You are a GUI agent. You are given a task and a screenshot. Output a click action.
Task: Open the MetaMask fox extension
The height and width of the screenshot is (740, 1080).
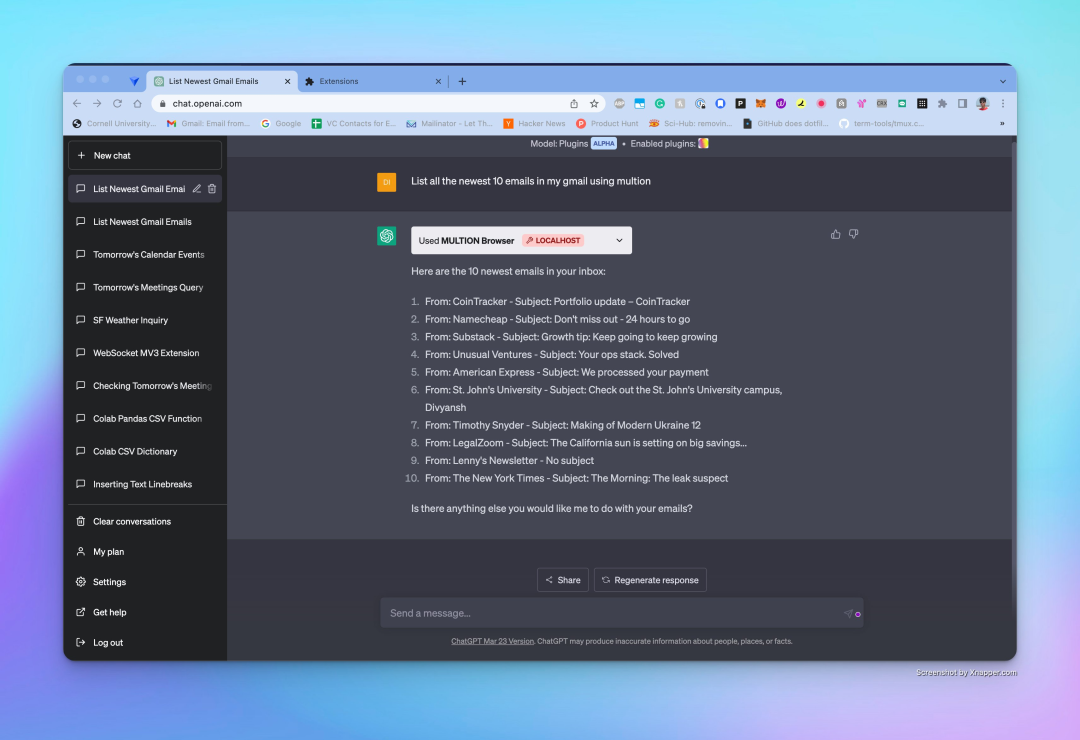[x=760, y=103]
